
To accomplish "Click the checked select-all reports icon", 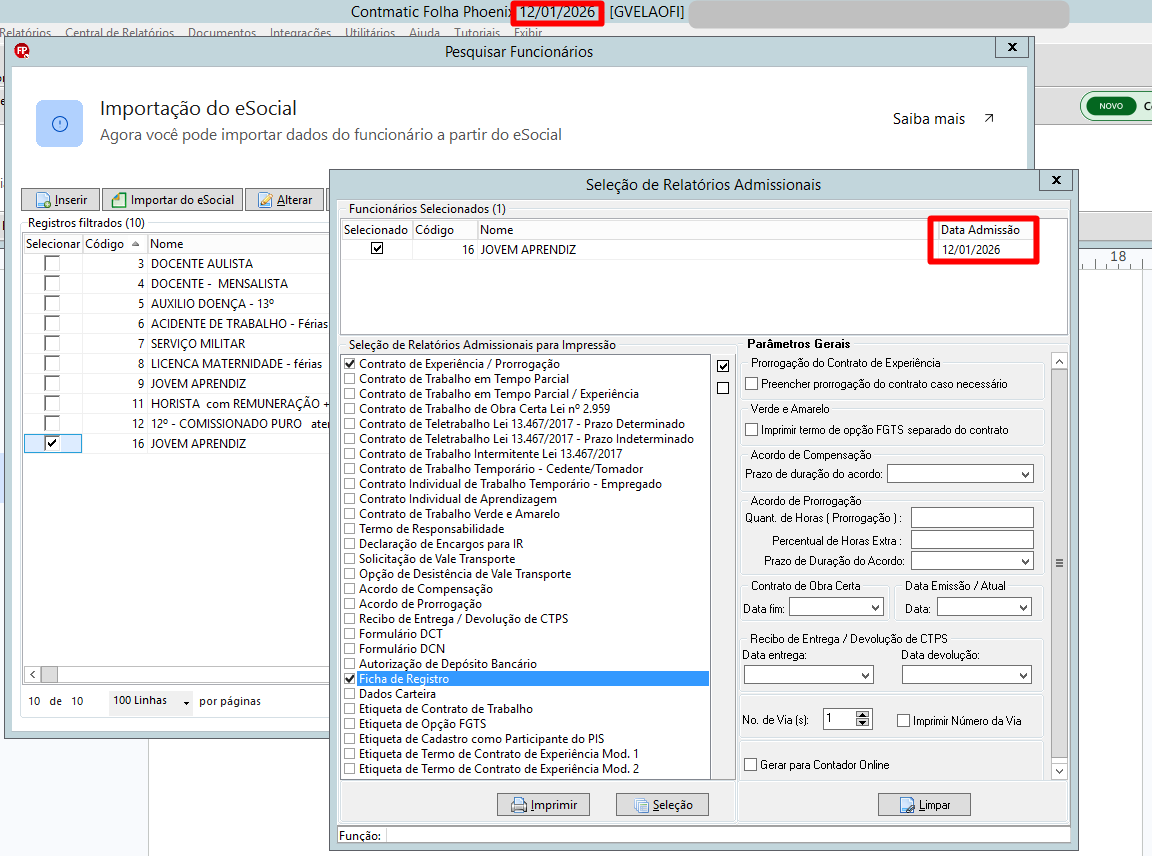I will pos(723,366).
